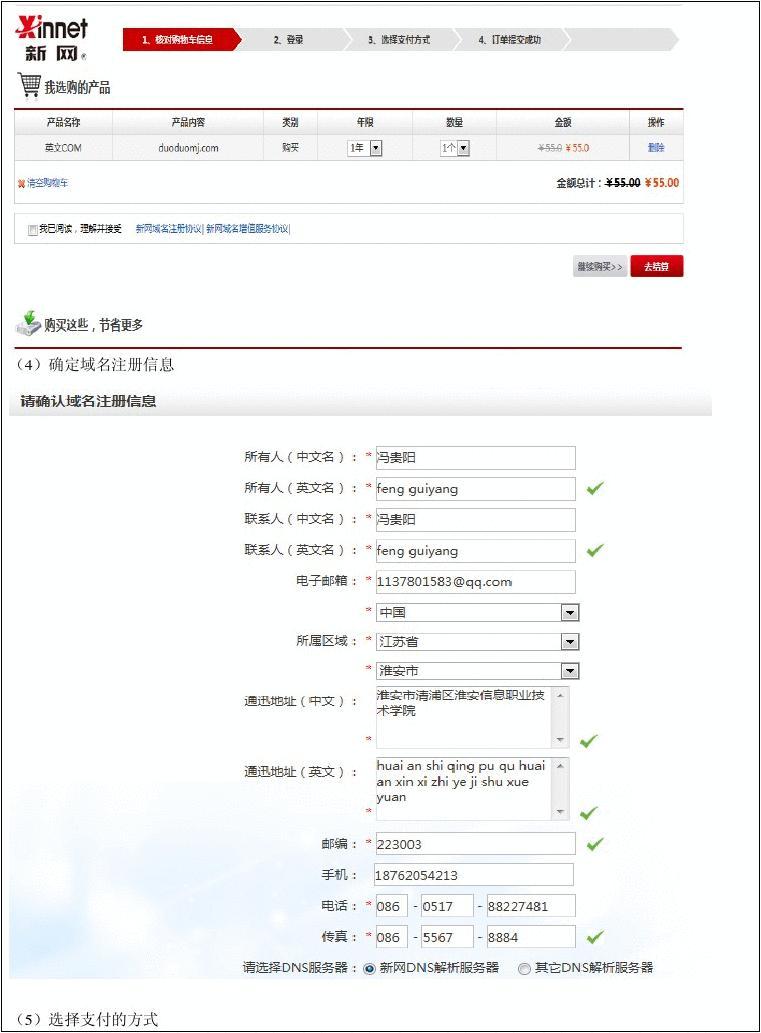Open the 年限 1年 dropdown
This screenshot has height=1033, width=761.
pos(376,148)
